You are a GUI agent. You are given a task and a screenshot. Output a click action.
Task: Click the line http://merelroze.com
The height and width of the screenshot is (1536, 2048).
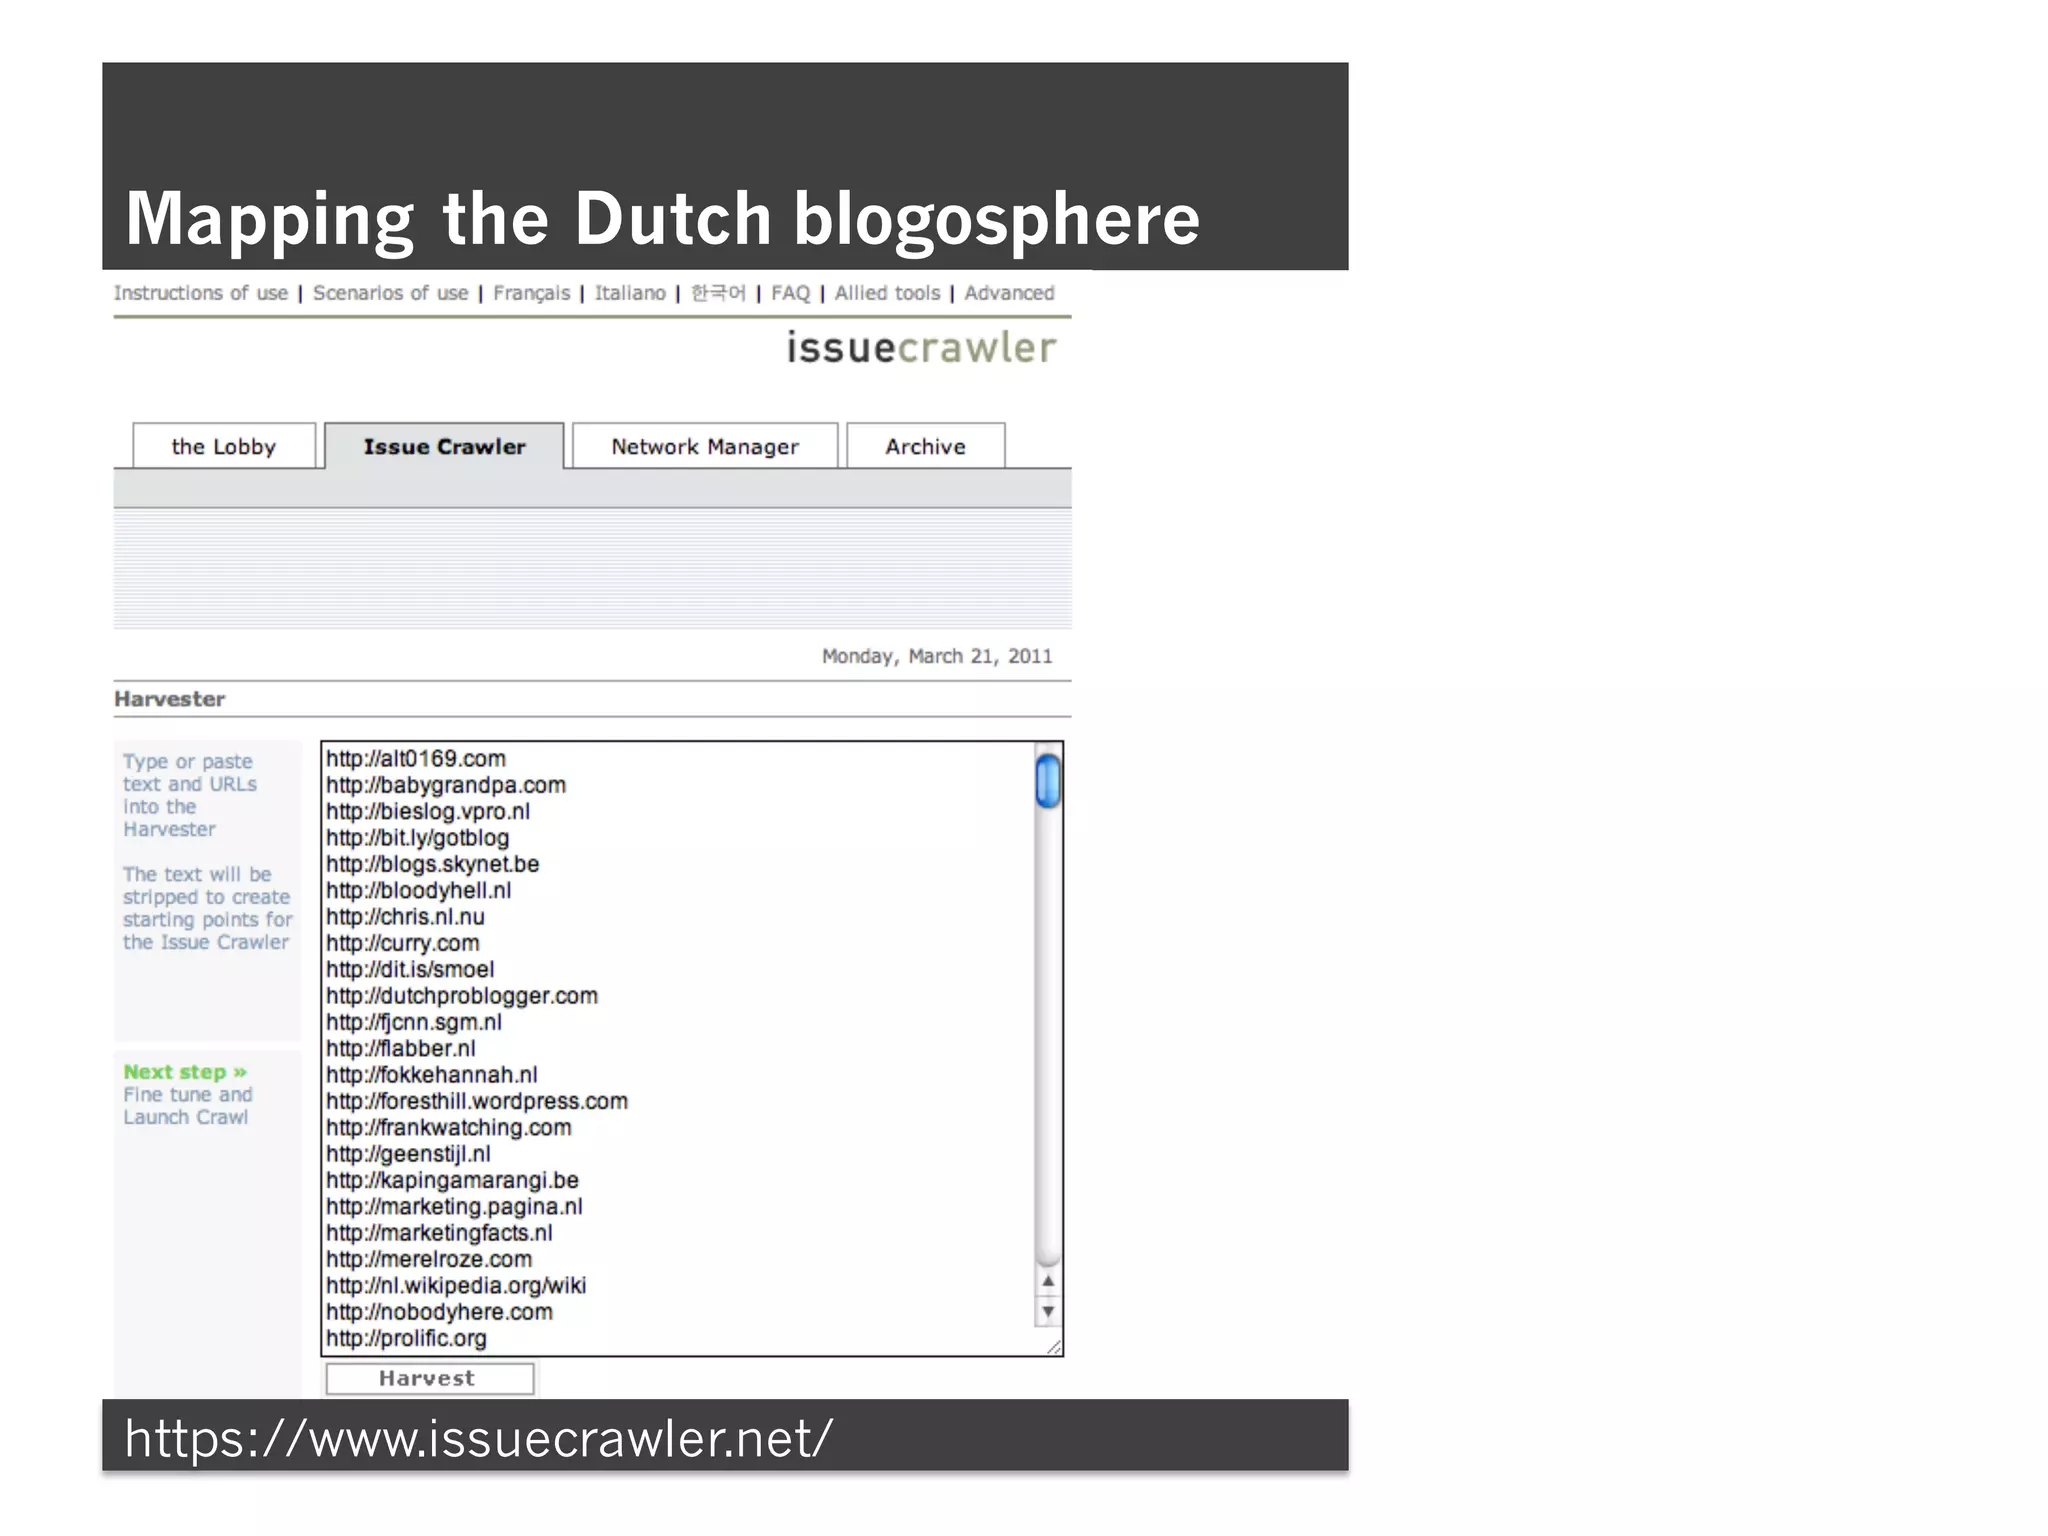pos(429,1259)
